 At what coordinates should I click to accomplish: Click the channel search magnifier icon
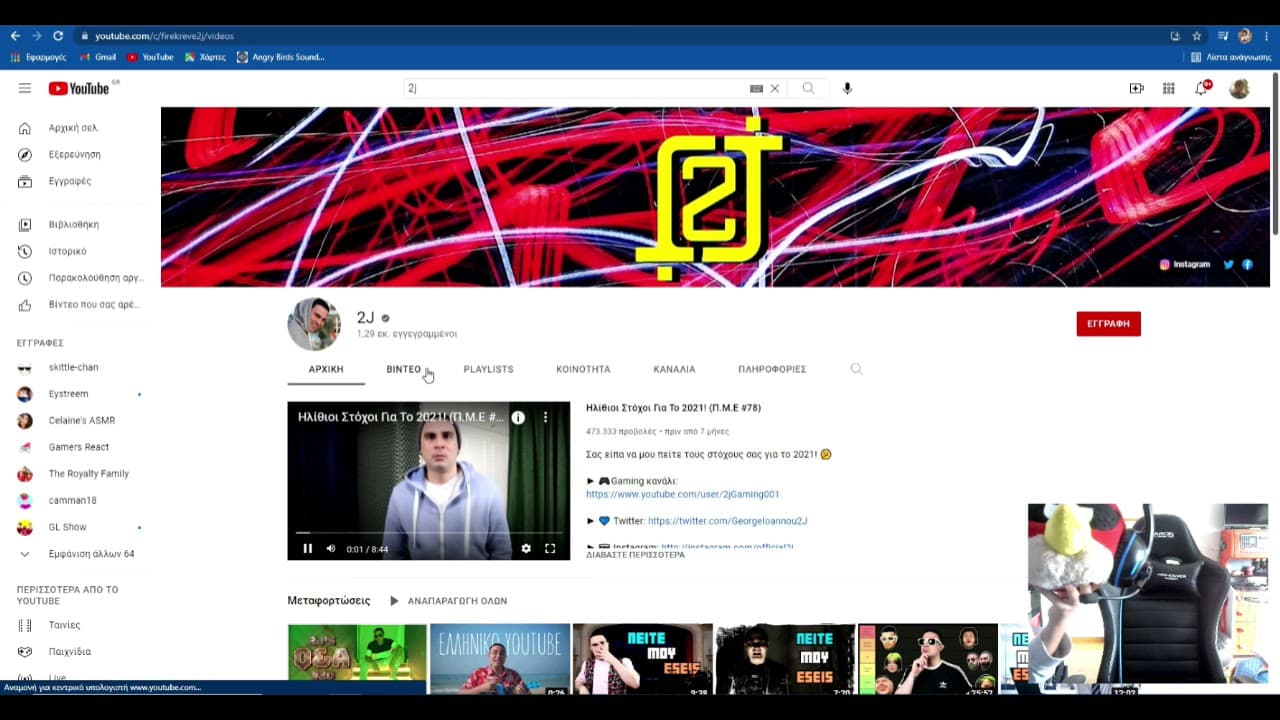856,369
